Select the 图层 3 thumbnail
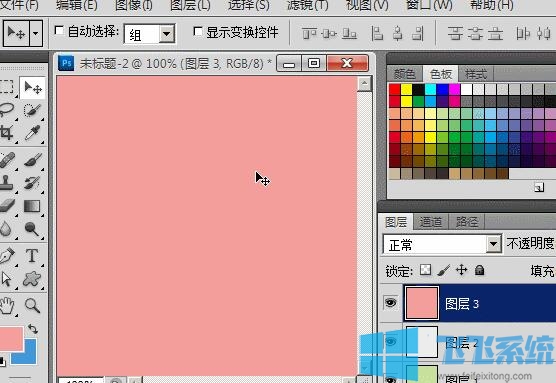The image size is (556, 383). 422,303
